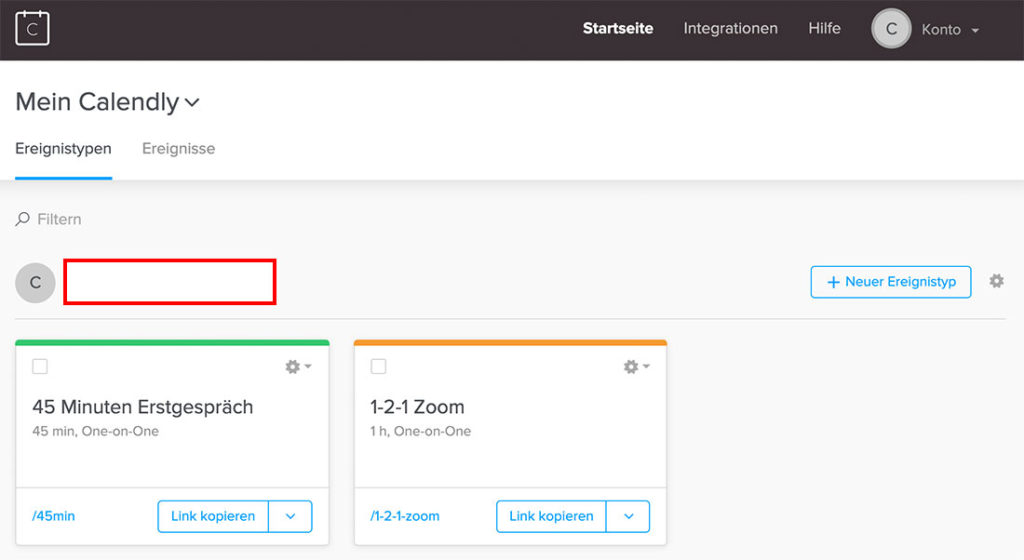Image resolution: width=1024 pixels, height=560 pixels.
Task: Tick the 1-2-1 Zoom card checkbox
Action: point(378,366)
